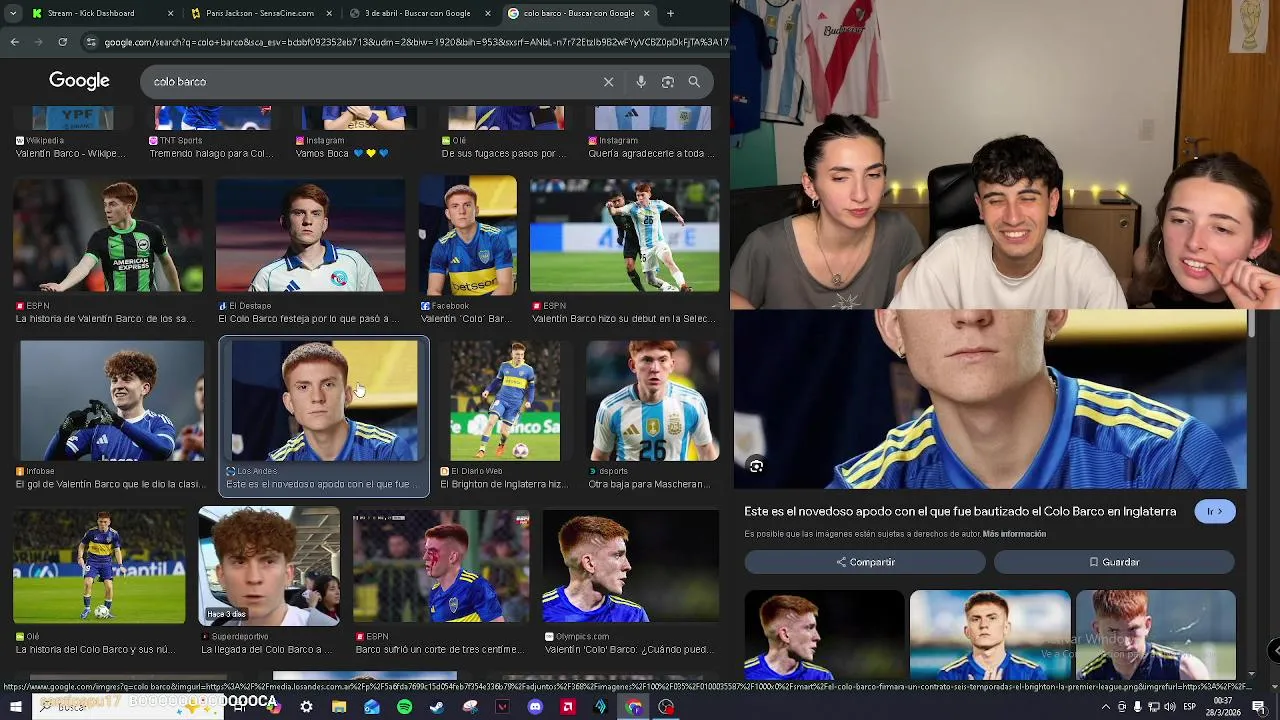Click the blue Ir visit button
1280x720 pixels.
coord(1215,511)
